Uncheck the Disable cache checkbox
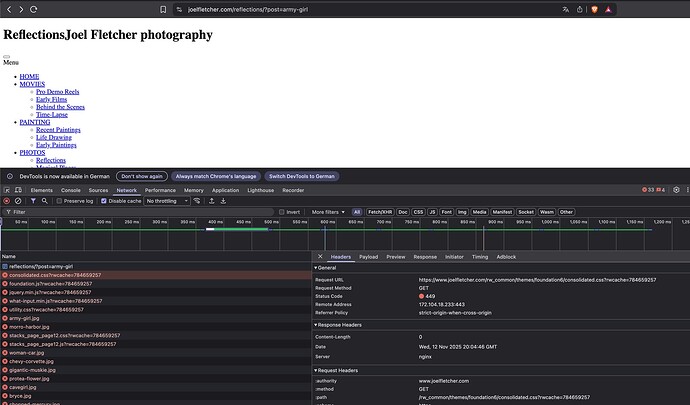The image size is (690, 405). [x=105, y=201]
